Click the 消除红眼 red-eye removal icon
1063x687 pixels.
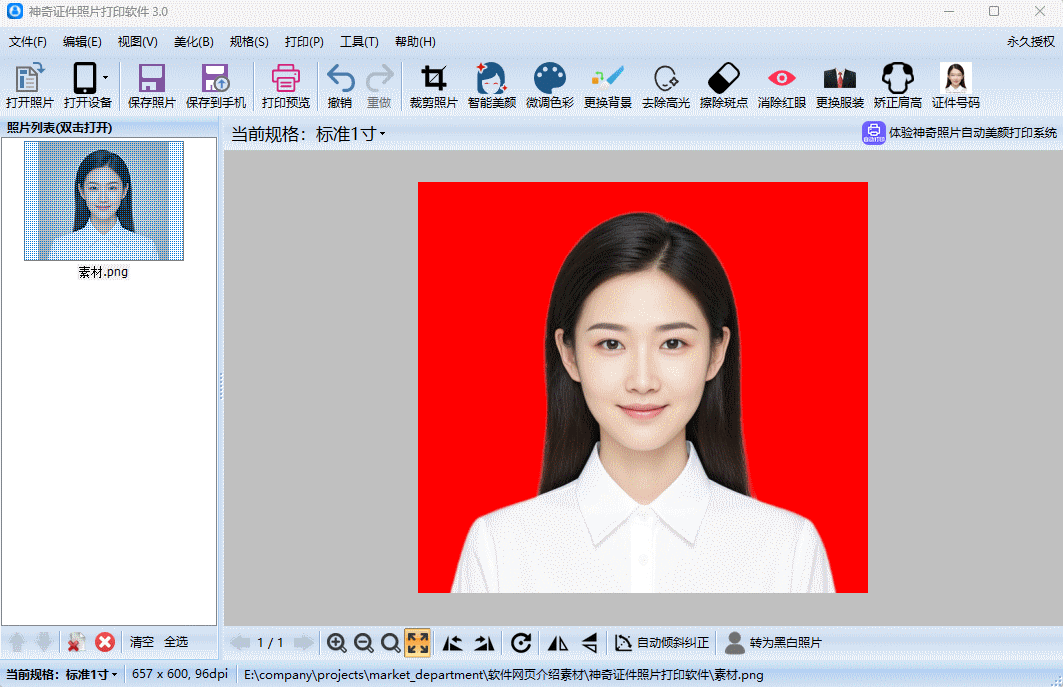click(781, 80)
